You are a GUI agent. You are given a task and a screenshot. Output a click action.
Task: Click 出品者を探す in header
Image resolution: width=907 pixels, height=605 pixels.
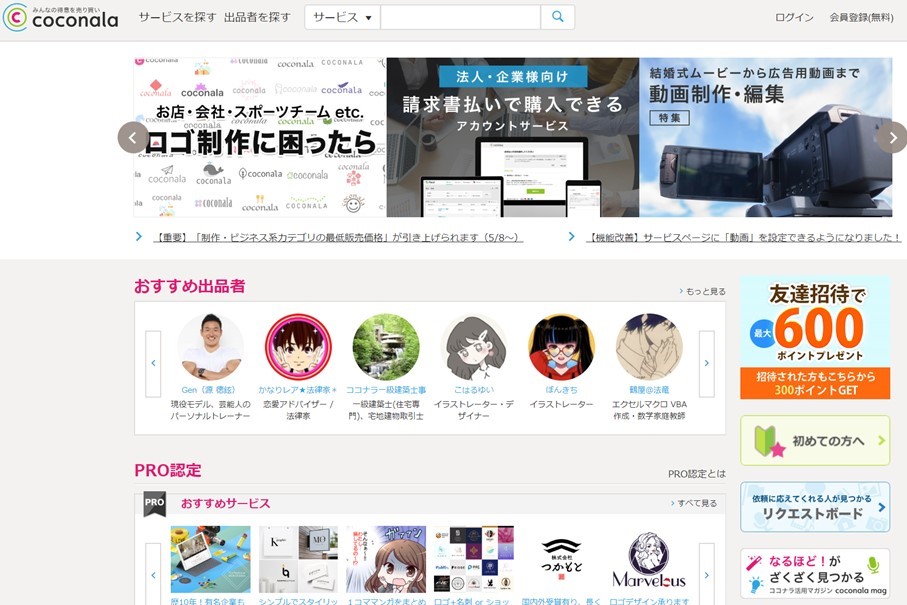(257, 17)
